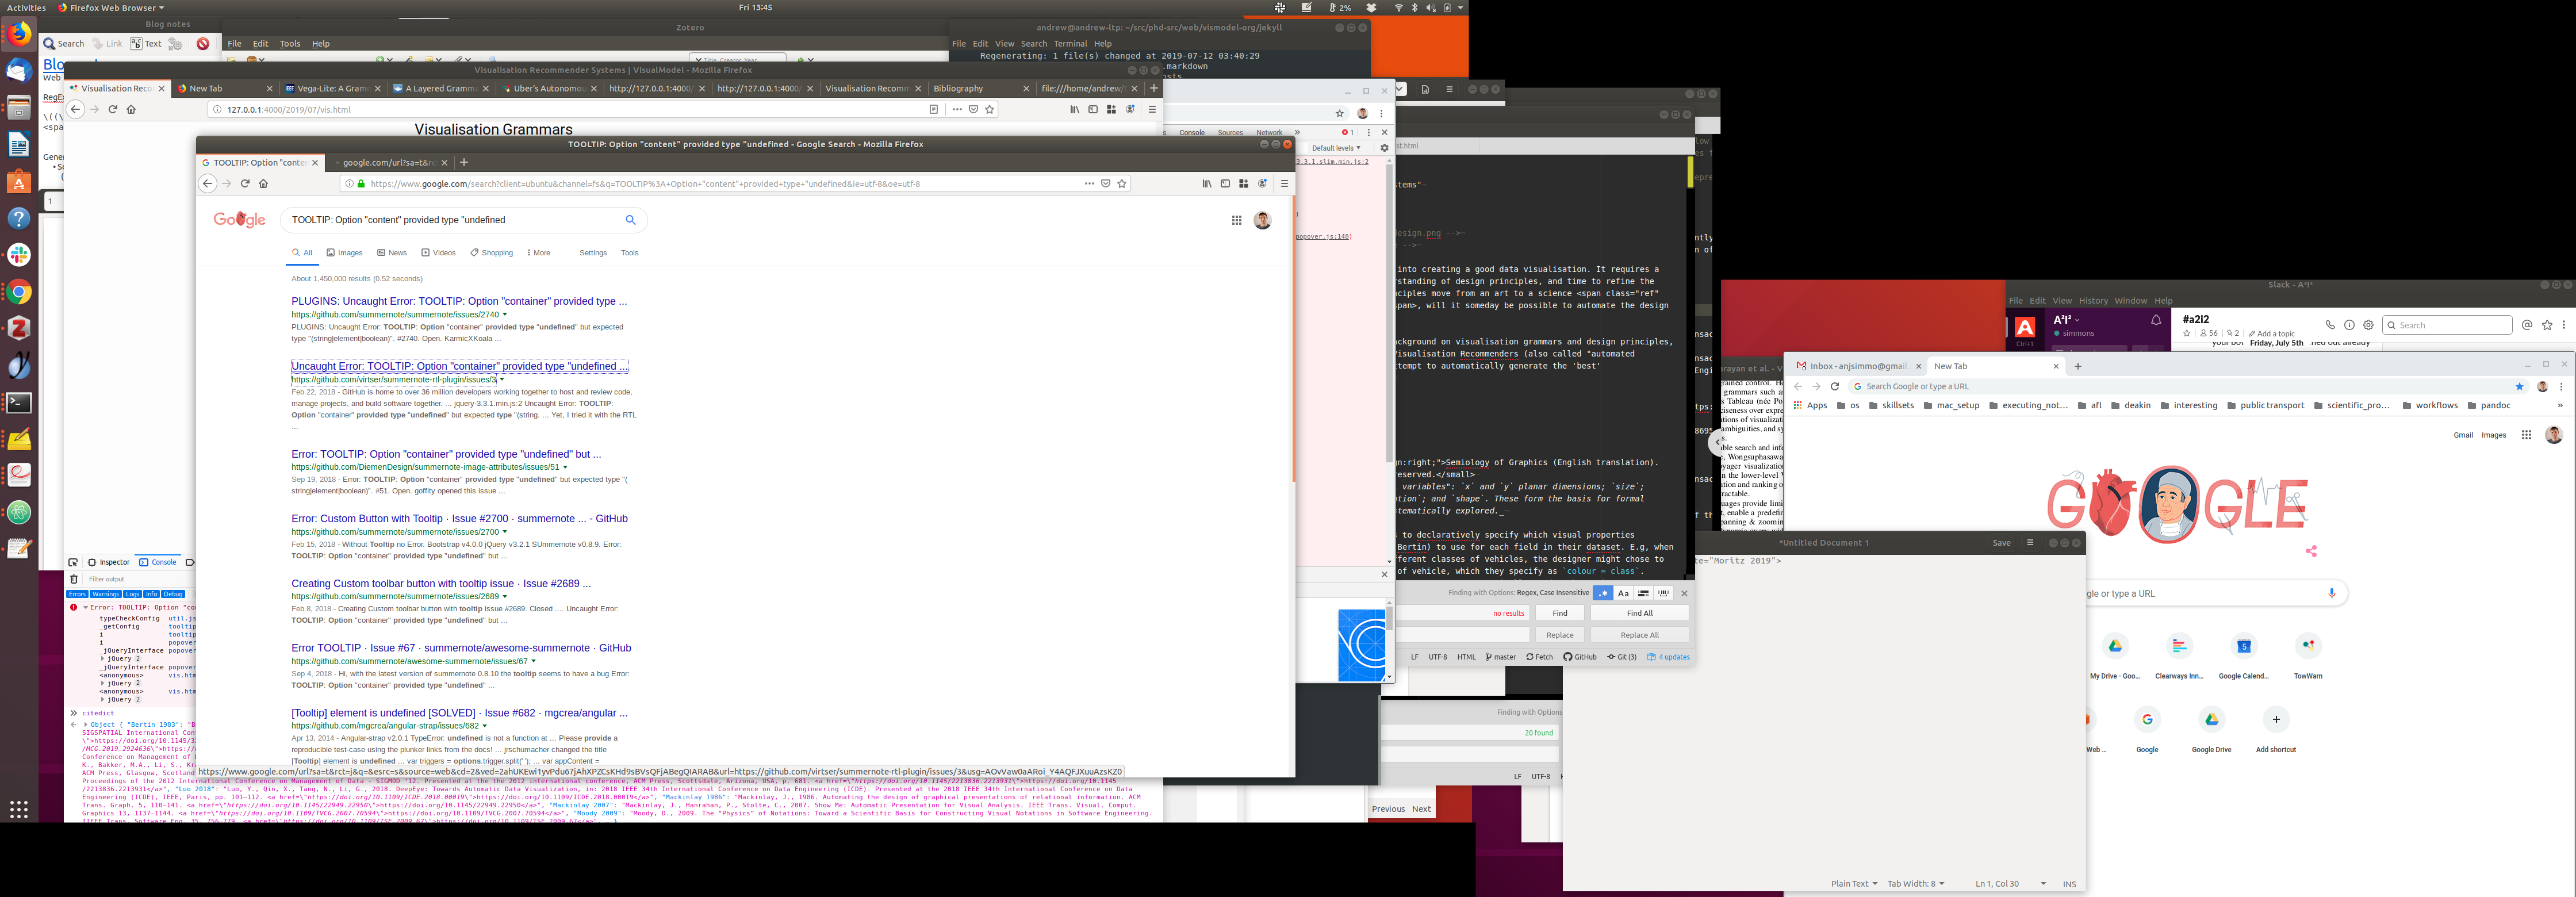Open Google apps grid in Chrome new tab

click(2526, 435)
